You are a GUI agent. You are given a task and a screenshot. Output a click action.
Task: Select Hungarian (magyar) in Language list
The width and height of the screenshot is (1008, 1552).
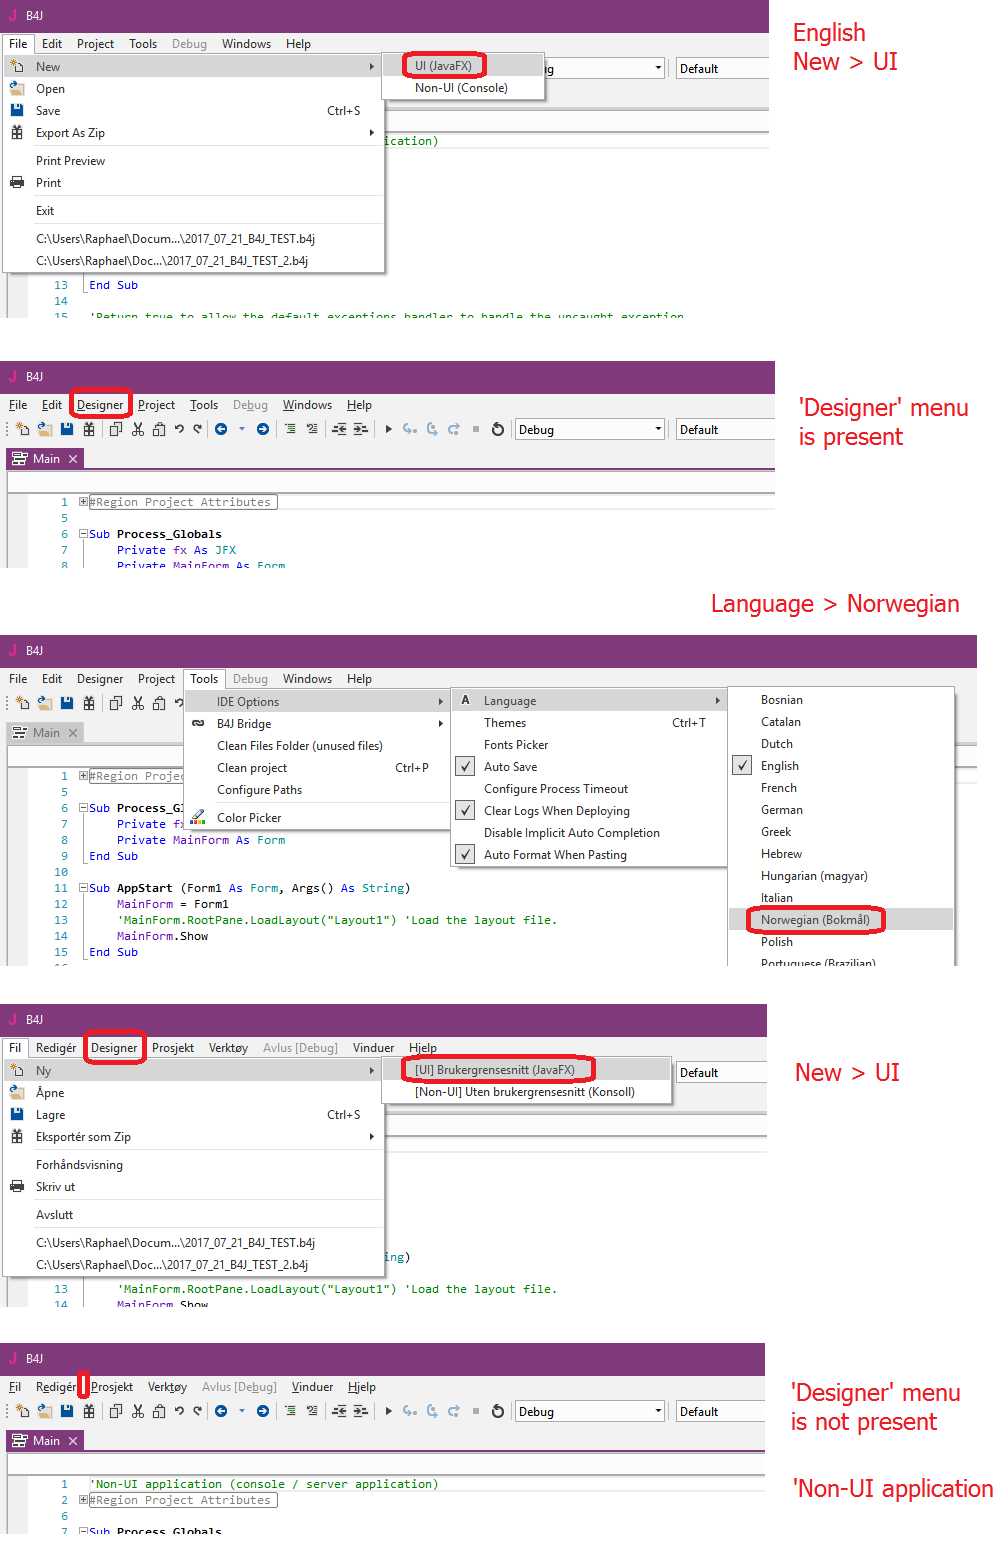pyautogui.click(x=841, y=875)
